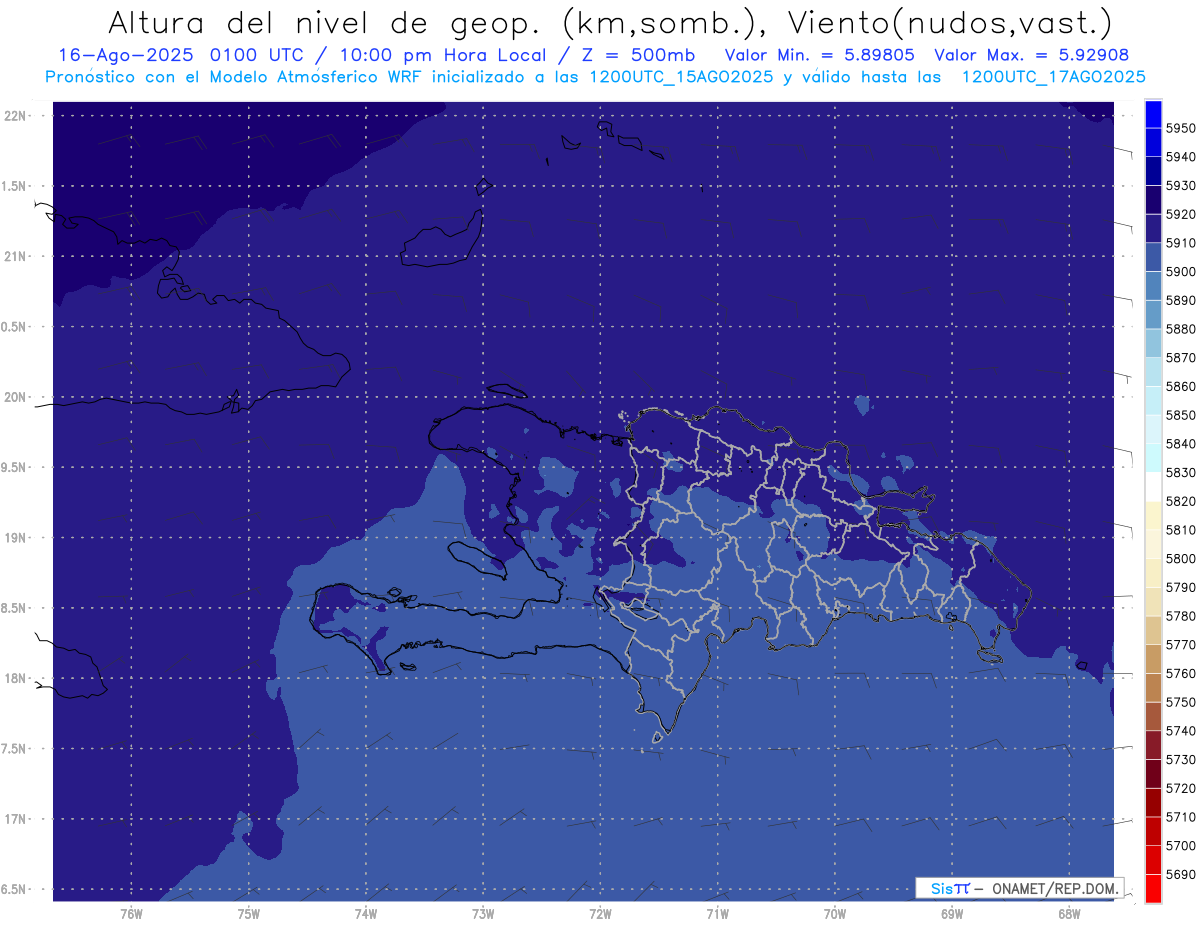Click the 'Valor Max. = 5.92908' text
The width and height of the screenshot is (1200, 927).
click(1031, 56)
